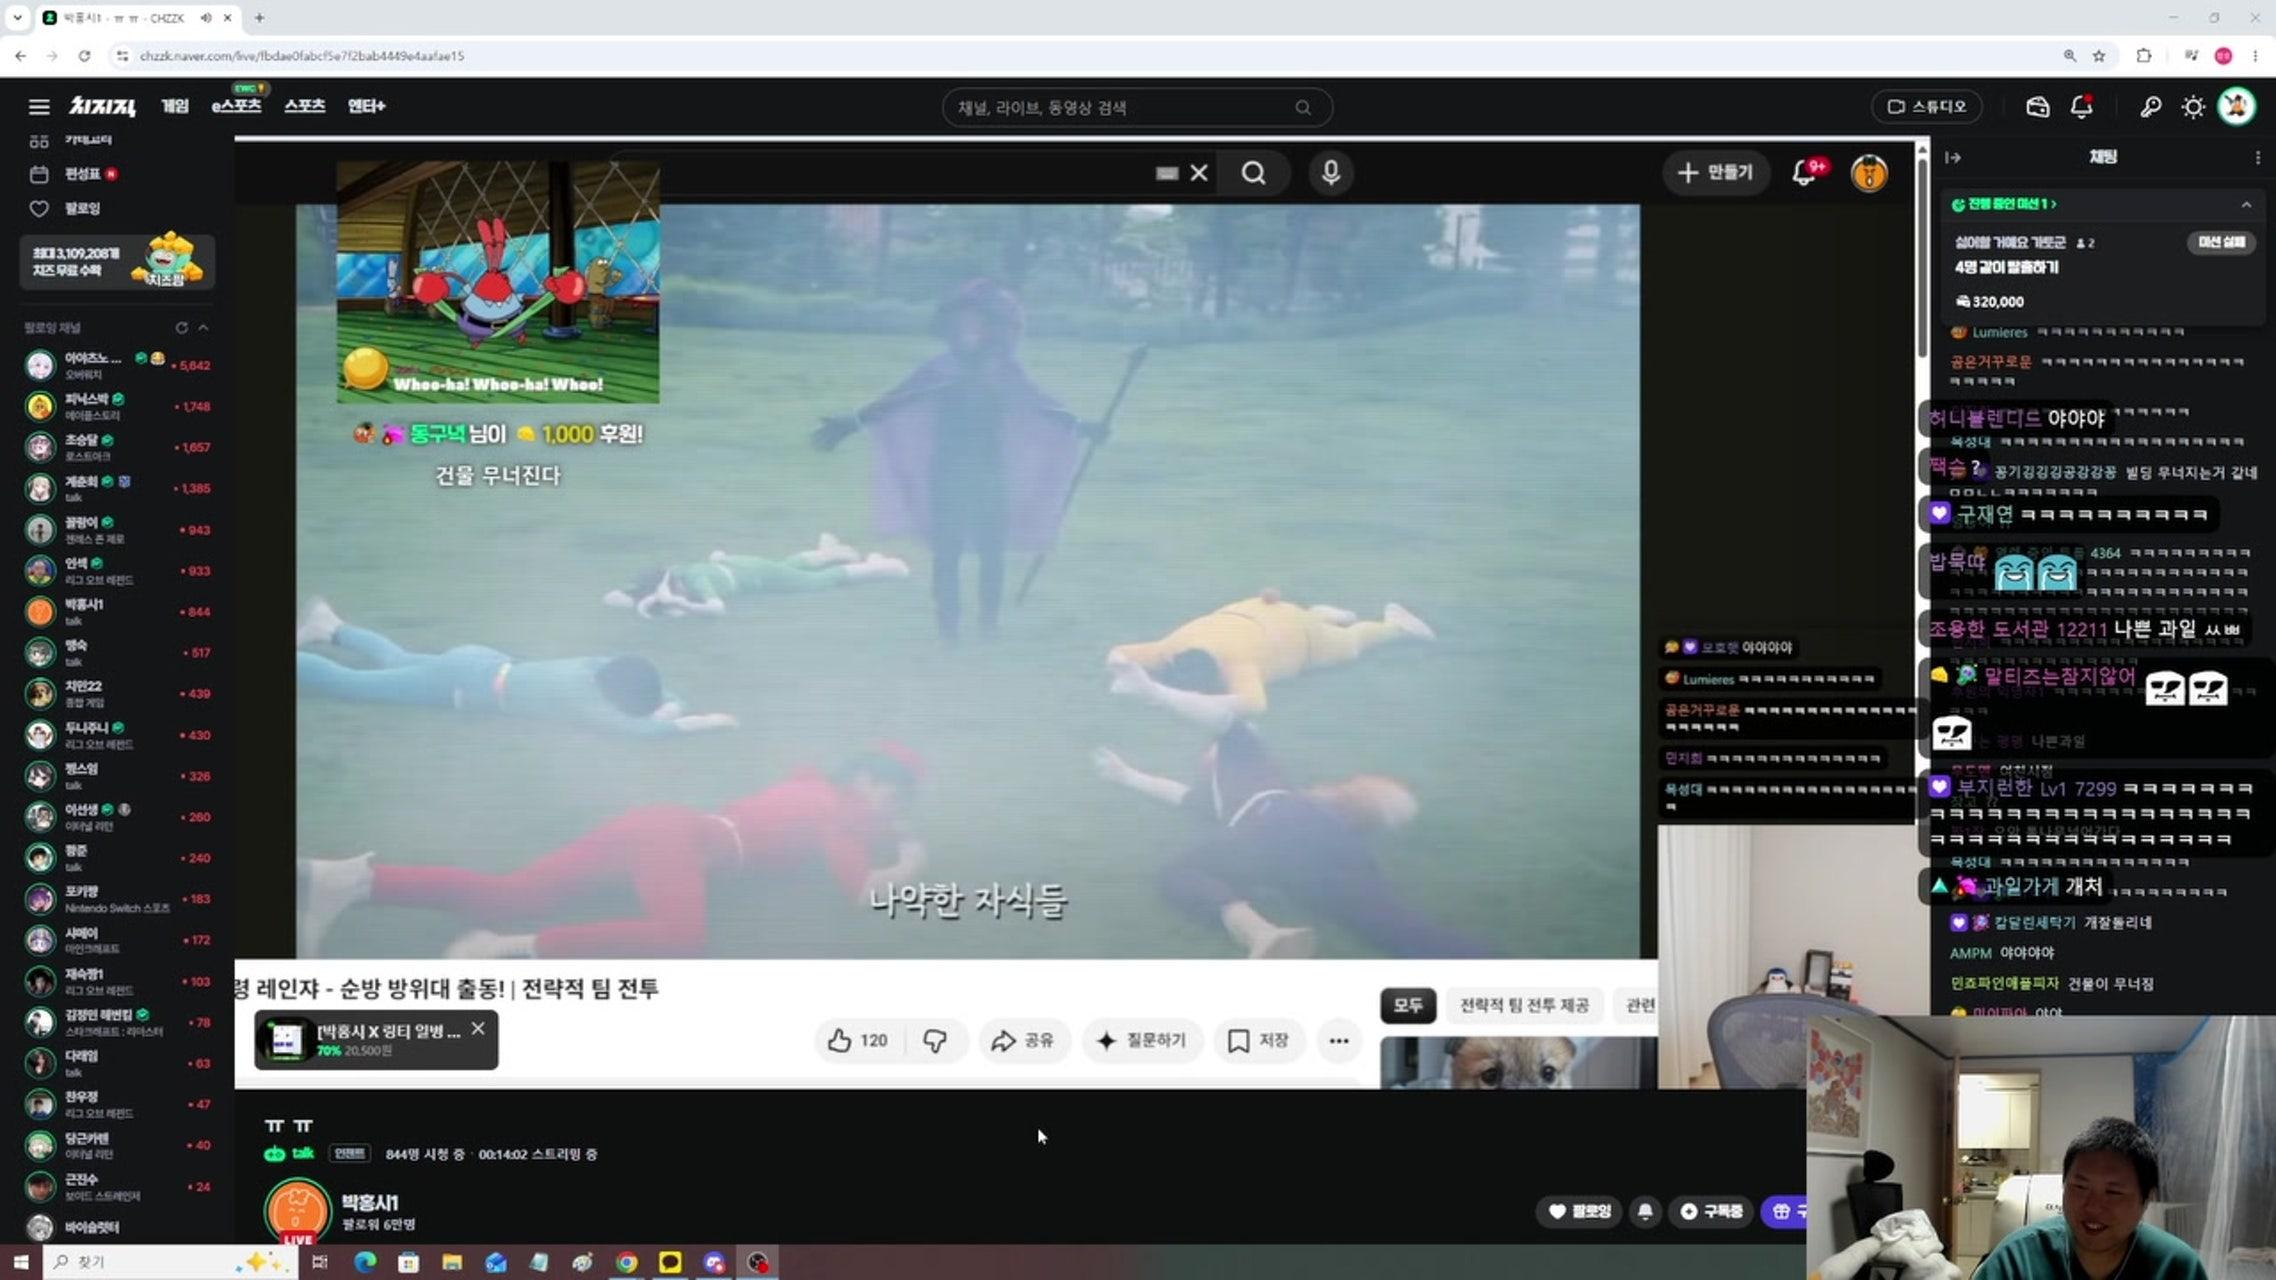This screenshot has height=1280, width=2276.
Task: Click the YouTube search magnifier in the video
Action: [x=1253, y=174]
